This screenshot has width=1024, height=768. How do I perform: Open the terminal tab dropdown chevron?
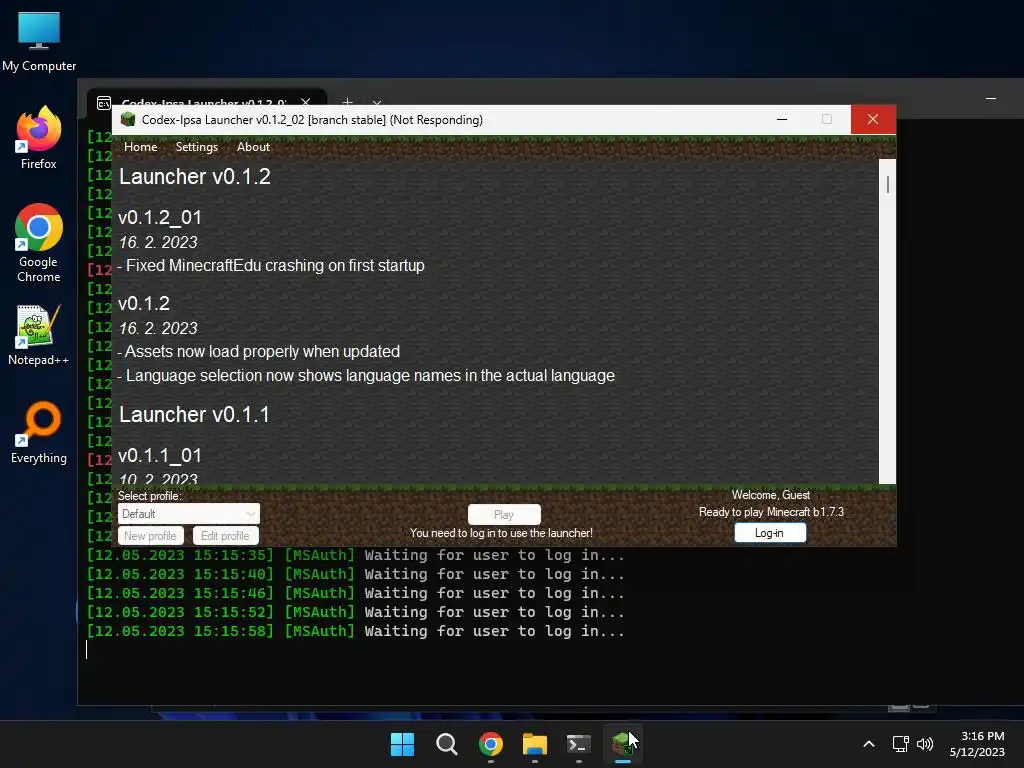377,103
